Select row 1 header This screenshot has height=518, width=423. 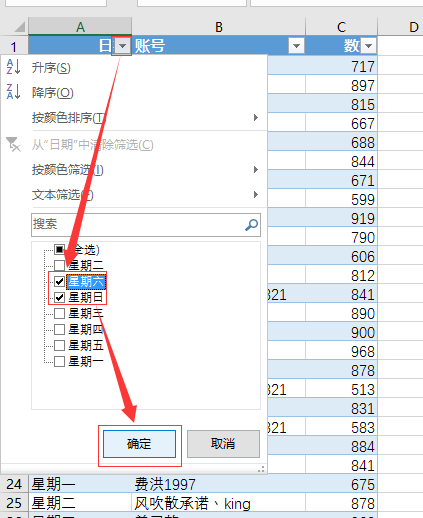tap(14, 46)
